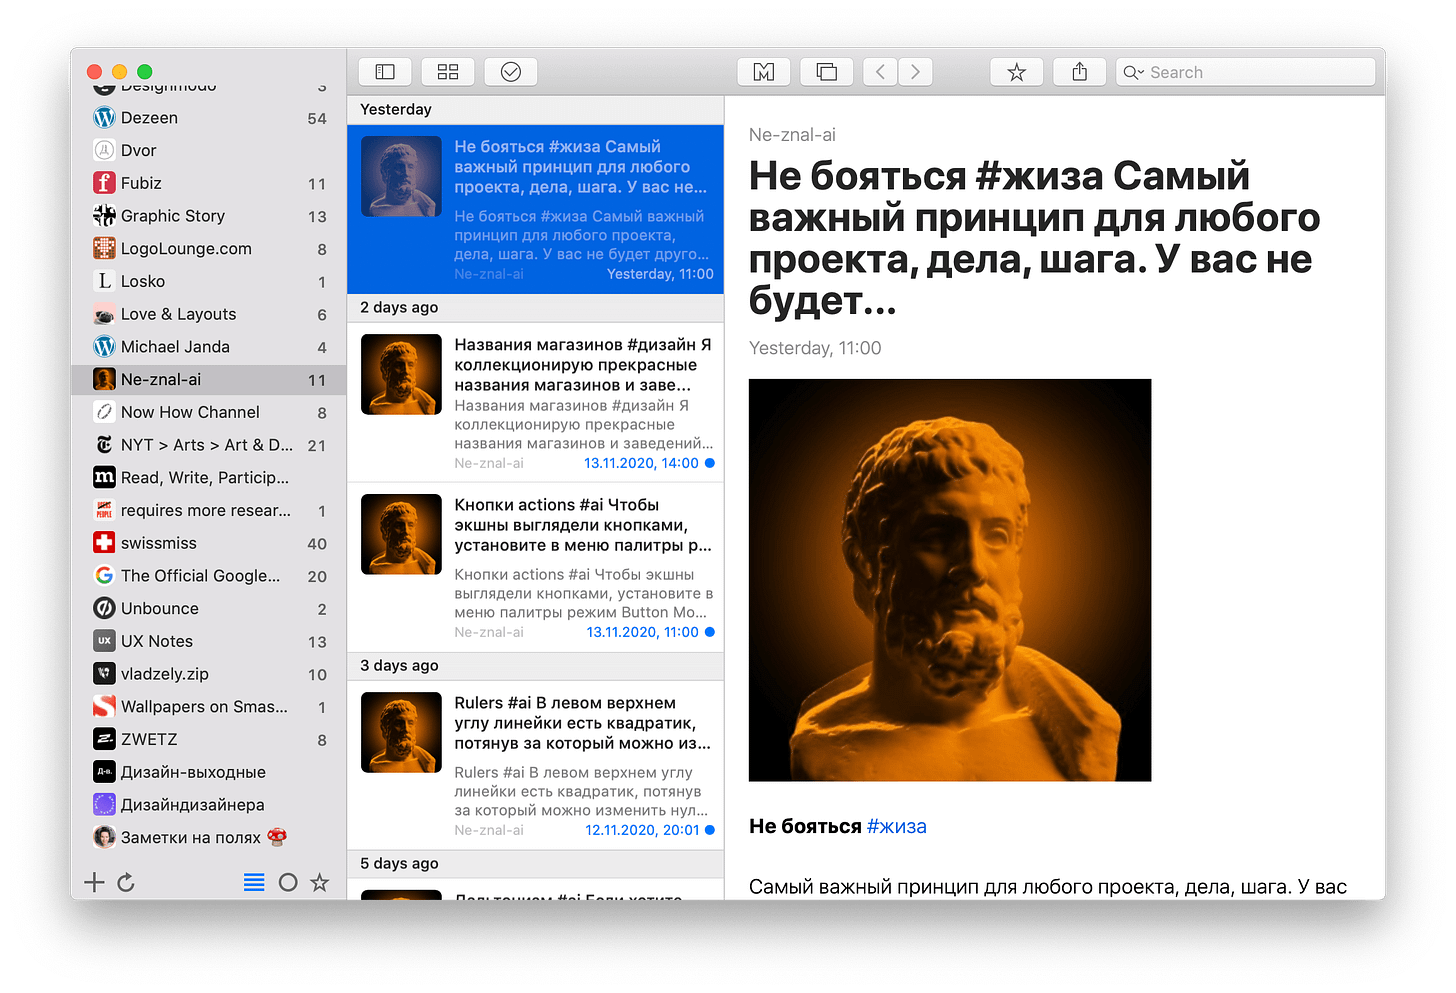Toggle the sidebar visibility button
Viewport: 1456px width, 993px height.
(x=385, y=72)
